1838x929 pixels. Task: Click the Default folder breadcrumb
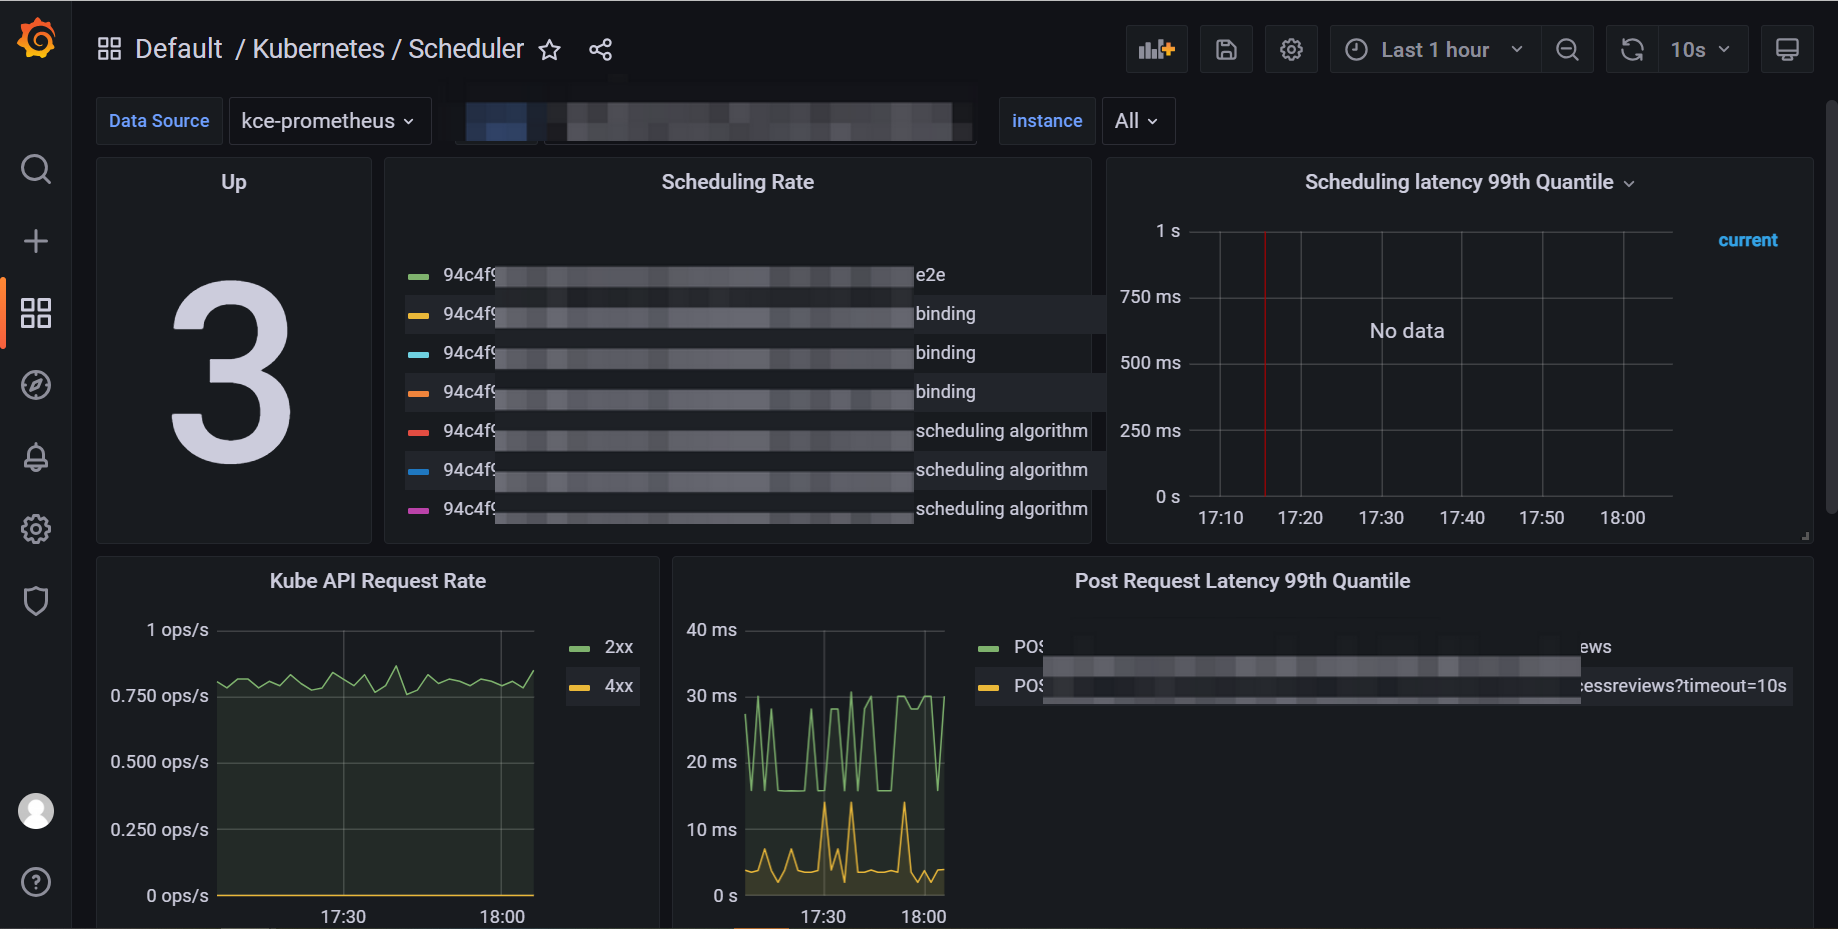pyautogui.click(x=178, y=49)
